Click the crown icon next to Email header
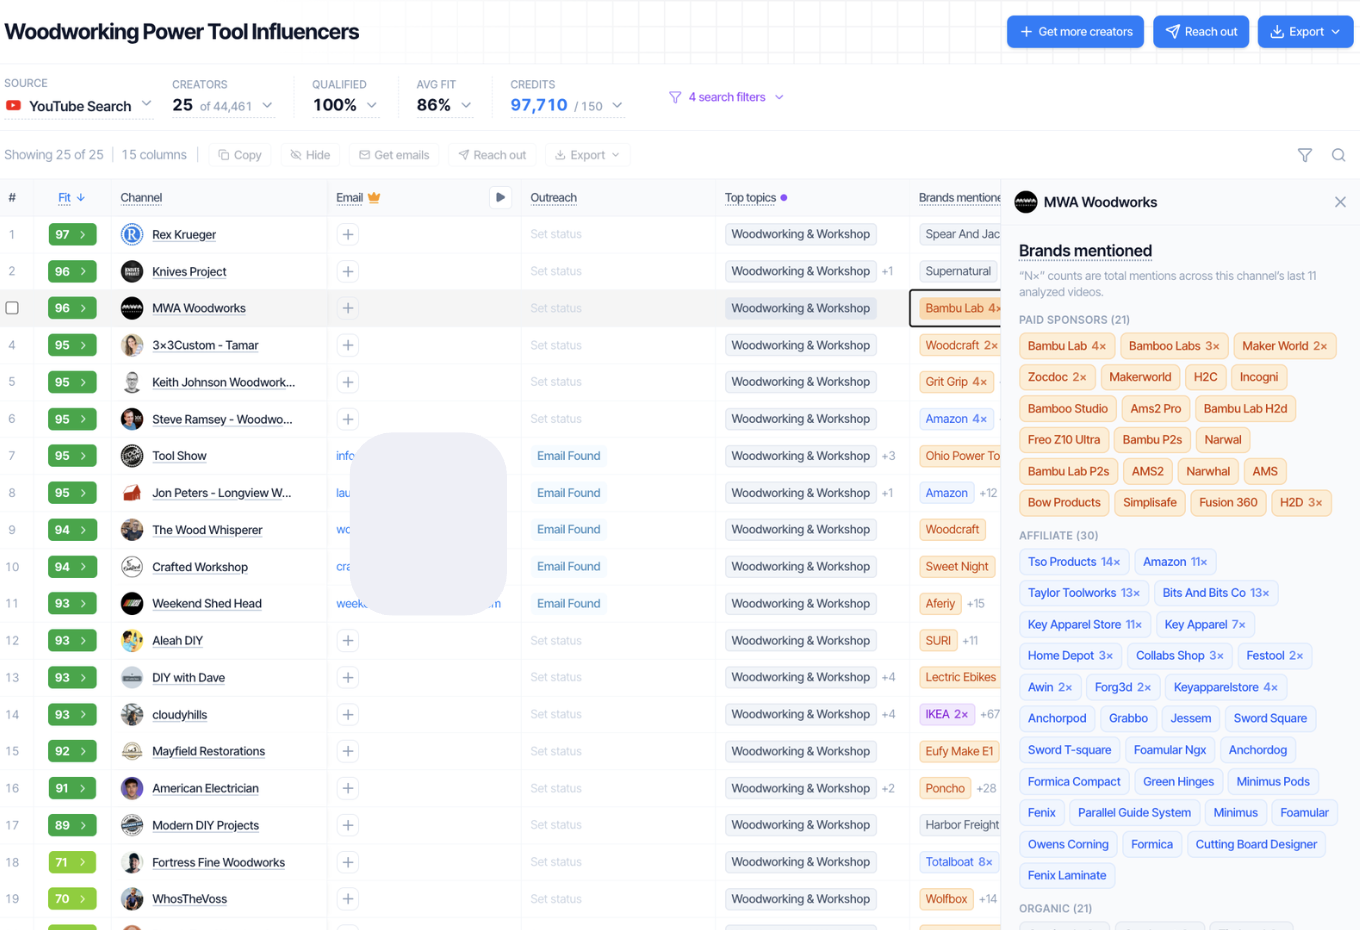This screenshot has height=930, width=1360. pyautogui.click(x=374, y=197)
